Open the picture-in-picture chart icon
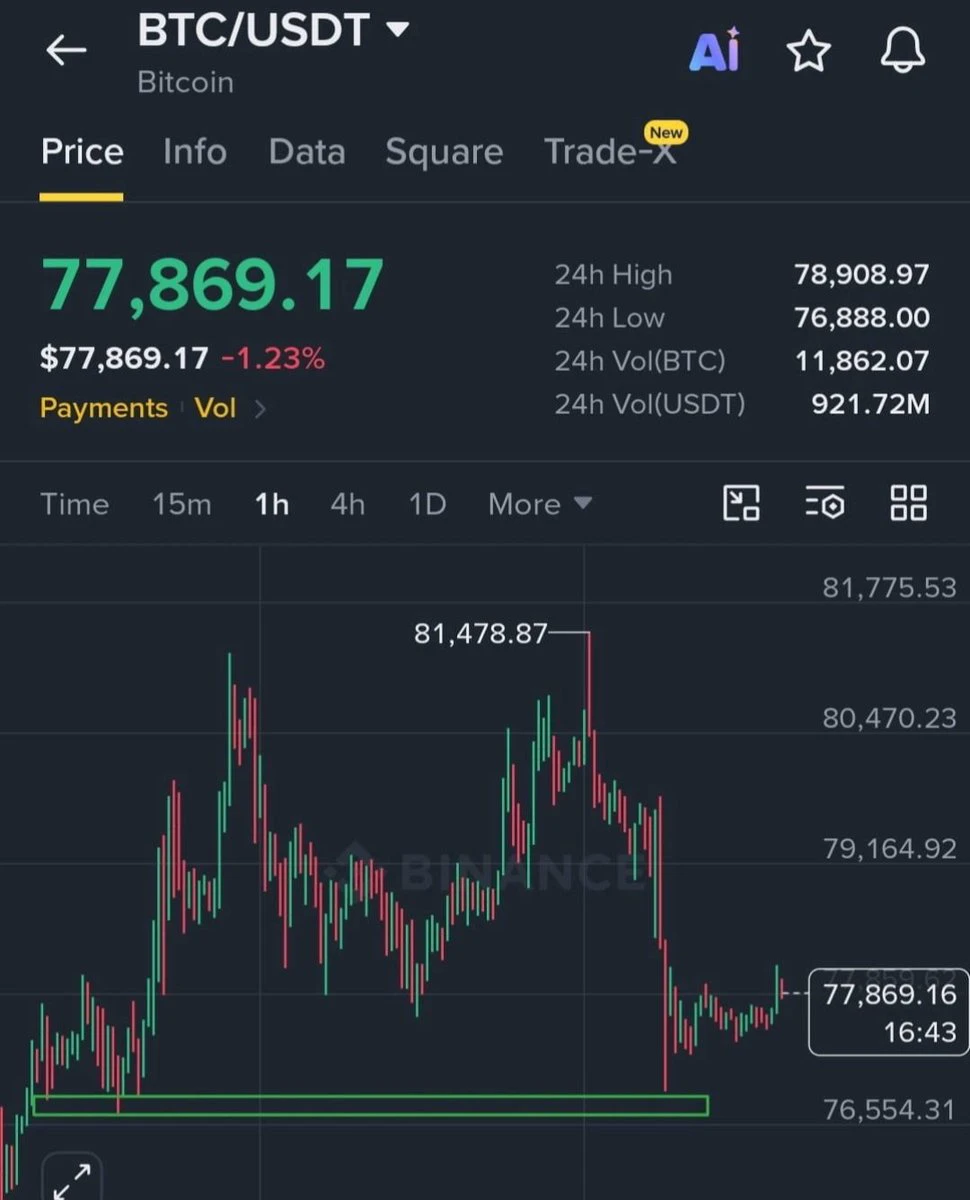The image size is (970, 1200). [741, 503]
